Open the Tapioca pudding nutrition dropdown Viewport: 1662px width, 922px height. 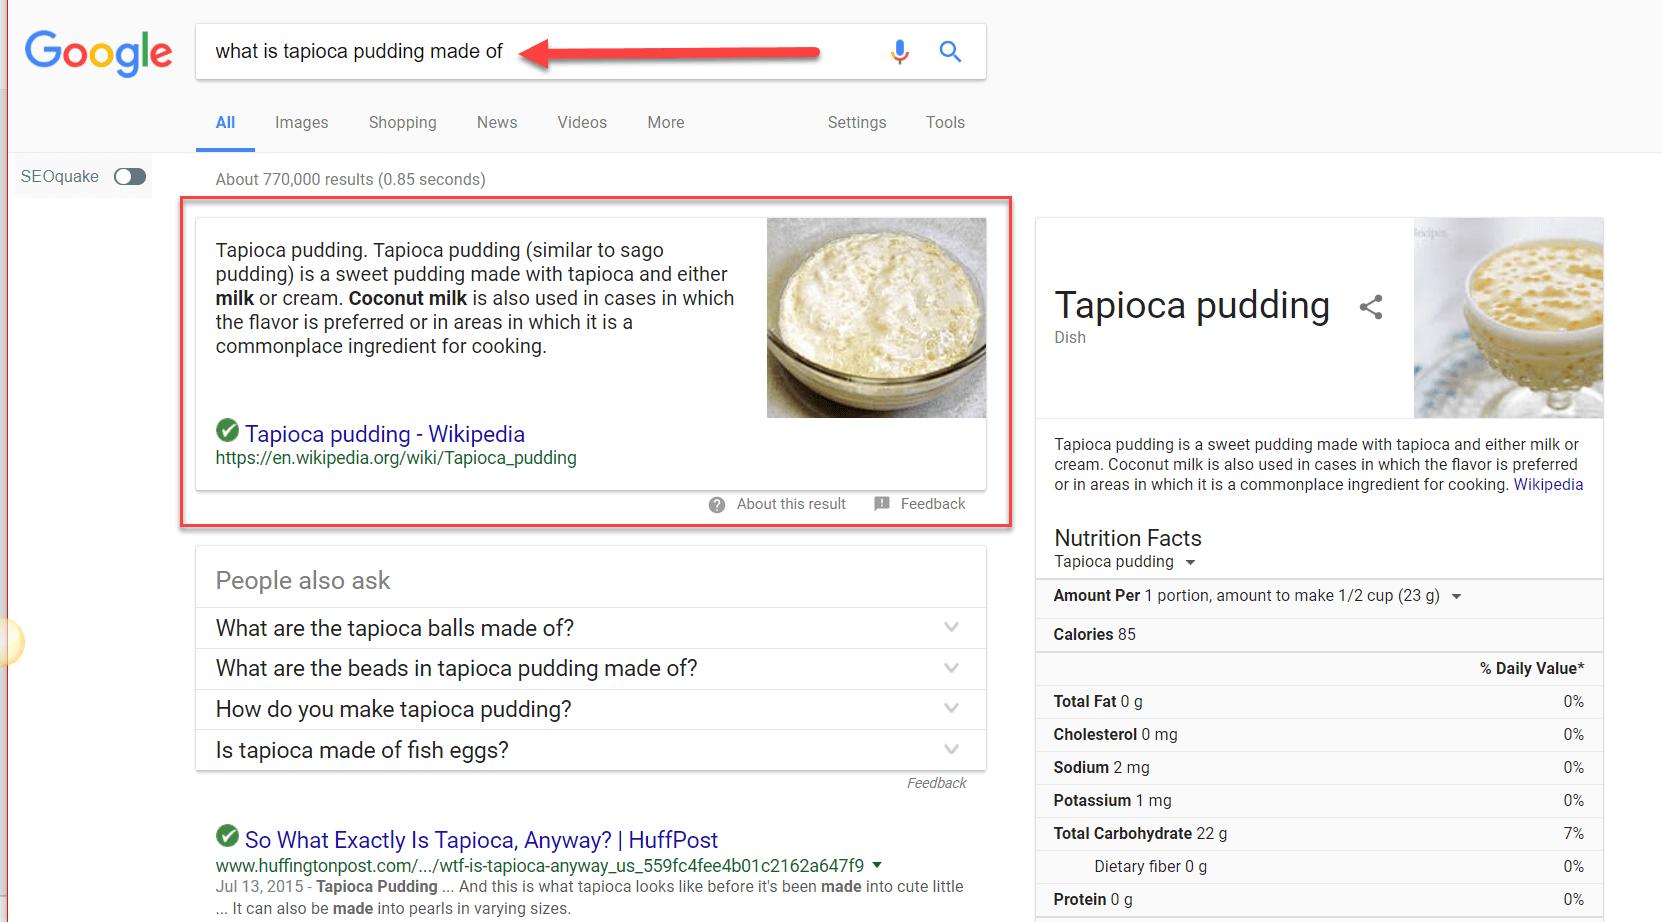(x=1190, y=563)
